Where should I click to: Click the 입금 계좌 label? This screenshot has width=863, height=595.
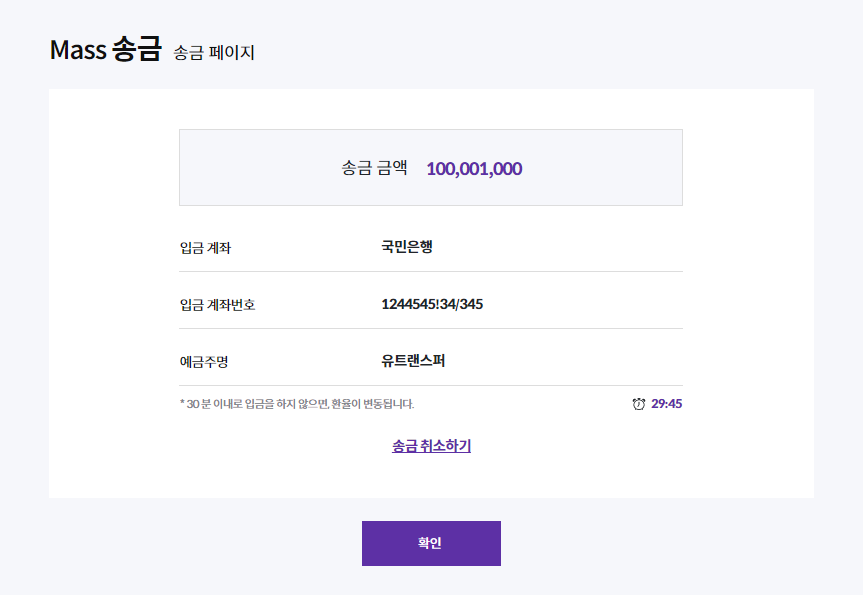coord(205,248)
